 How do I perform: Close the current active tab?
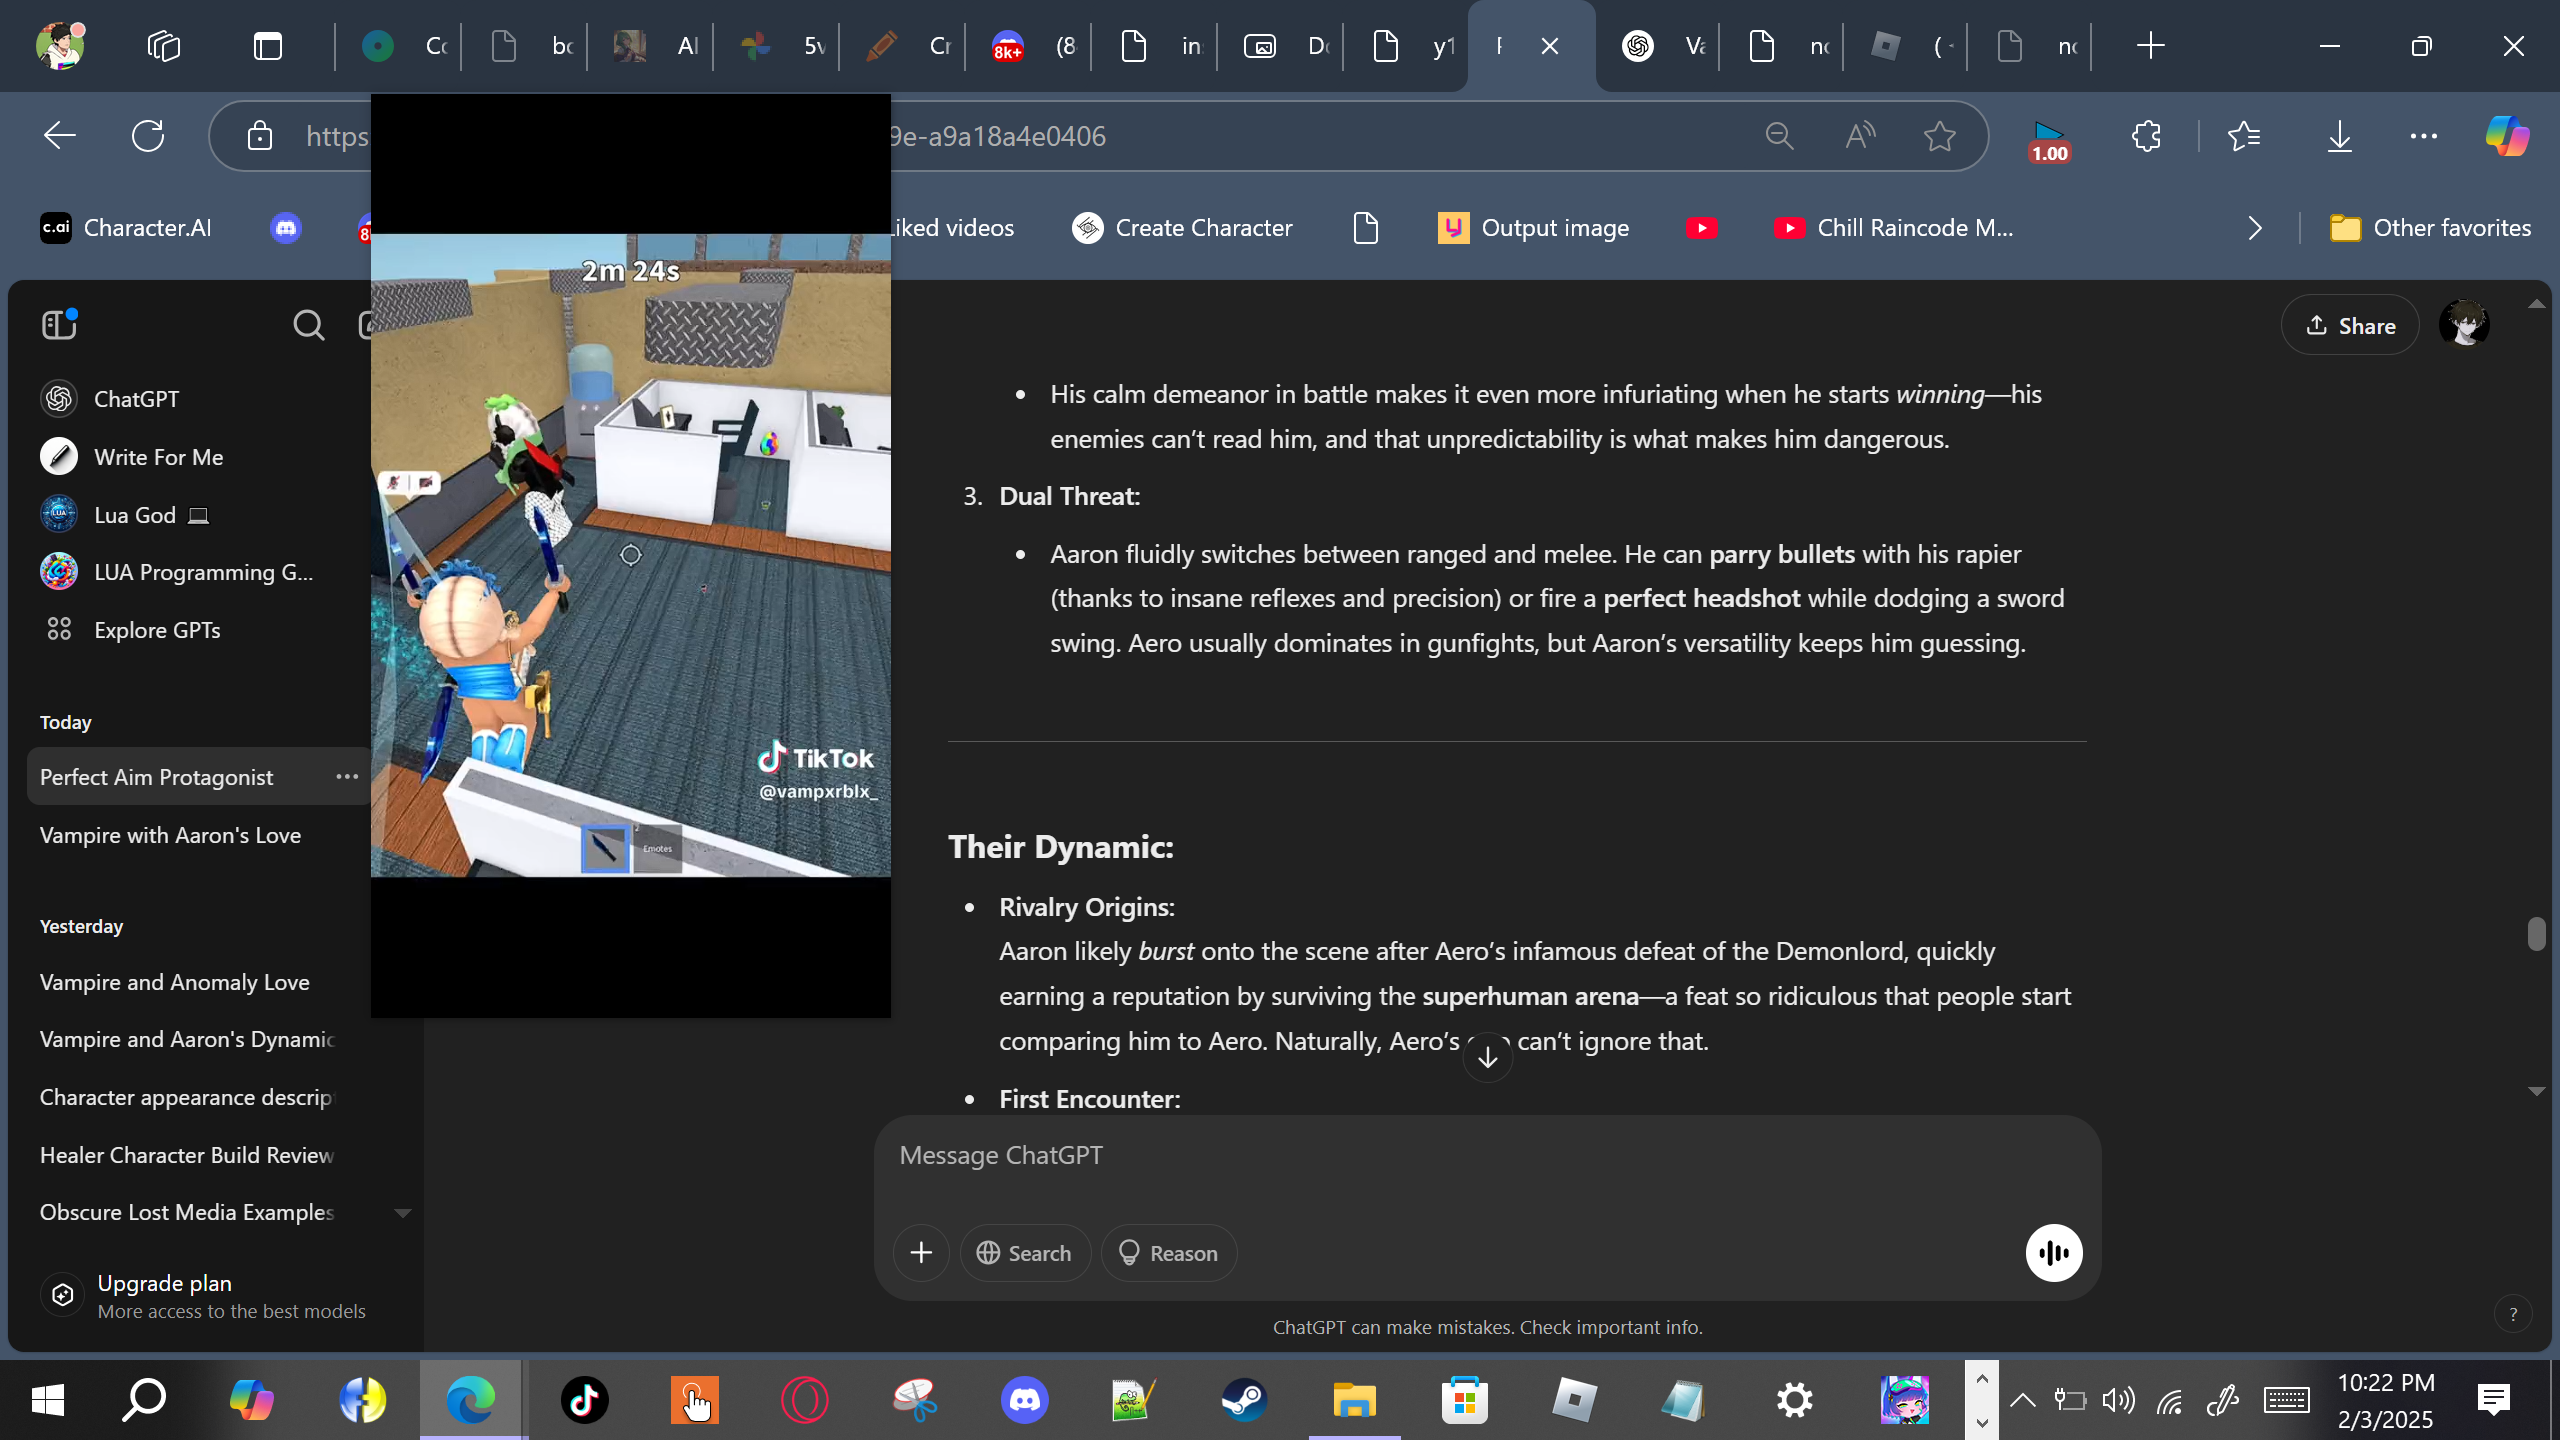click(x=1550, y=46)
